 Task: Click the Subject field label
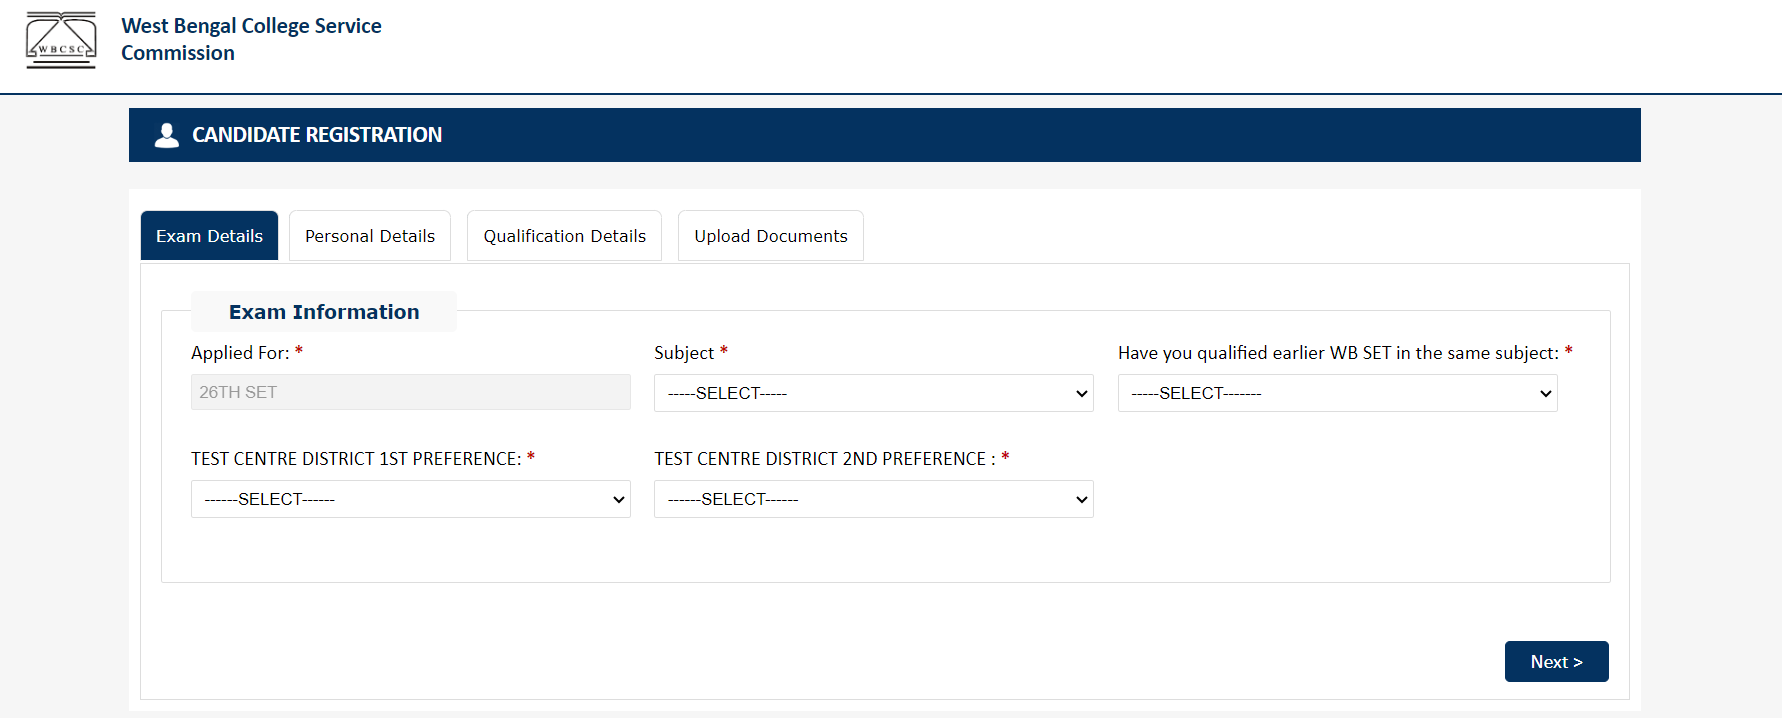pyautogui.click(x=684, y=353)
